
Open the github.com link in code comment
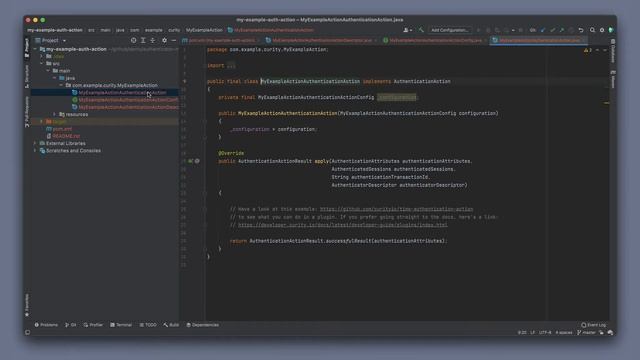pyautogui.click(x=396, y=209)
